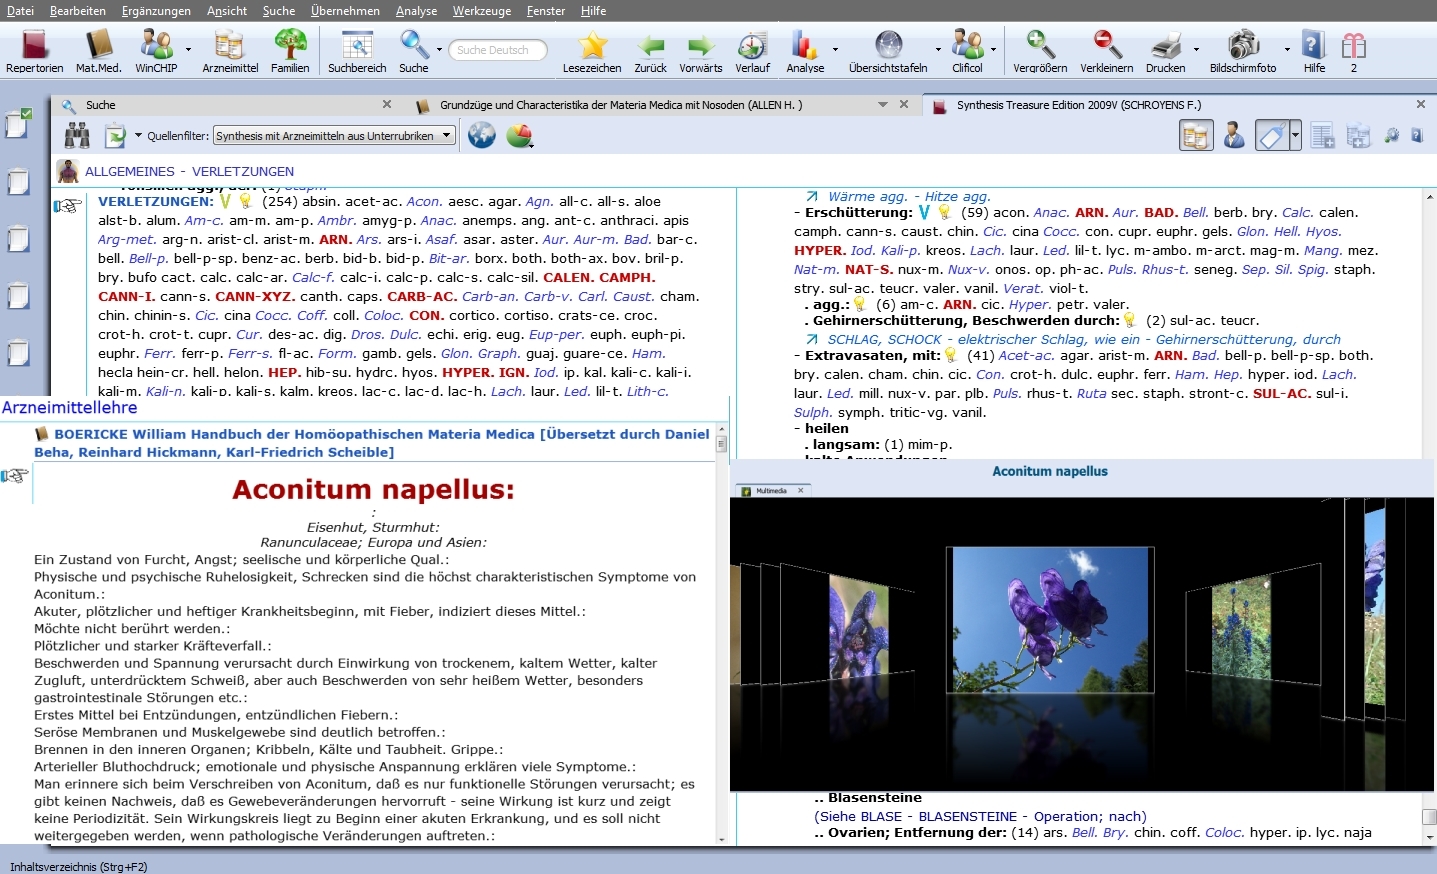
Task: Open the Familien tree icon
Action: pos(290,51)
